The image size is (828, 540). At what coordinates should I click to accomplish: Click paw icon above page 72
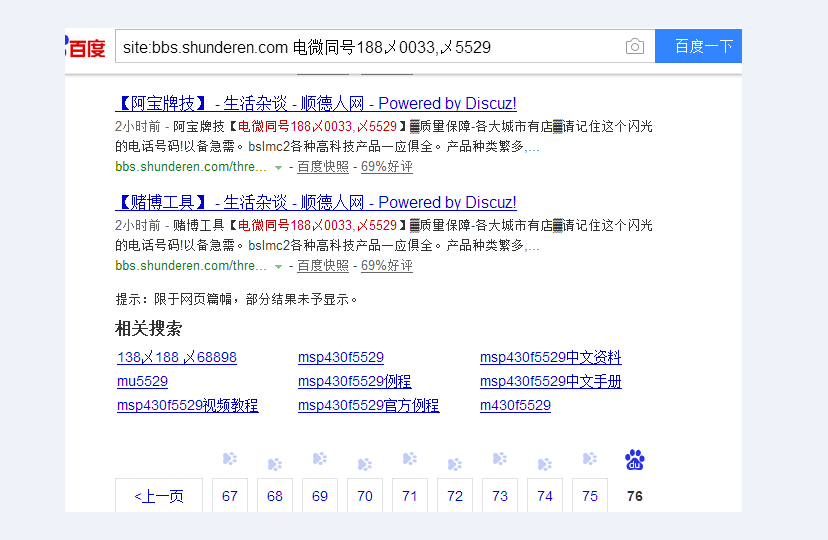point(455,465)
